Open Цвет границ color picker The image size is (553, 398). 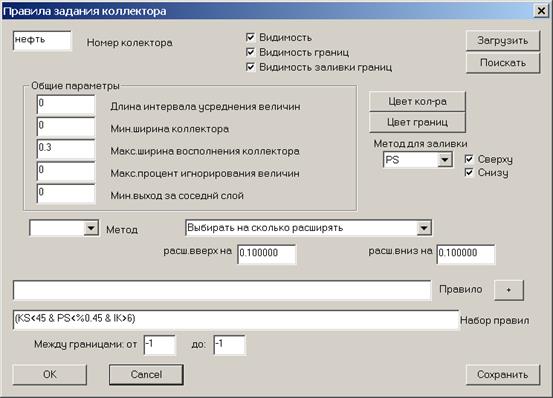(x=417, y=122)
